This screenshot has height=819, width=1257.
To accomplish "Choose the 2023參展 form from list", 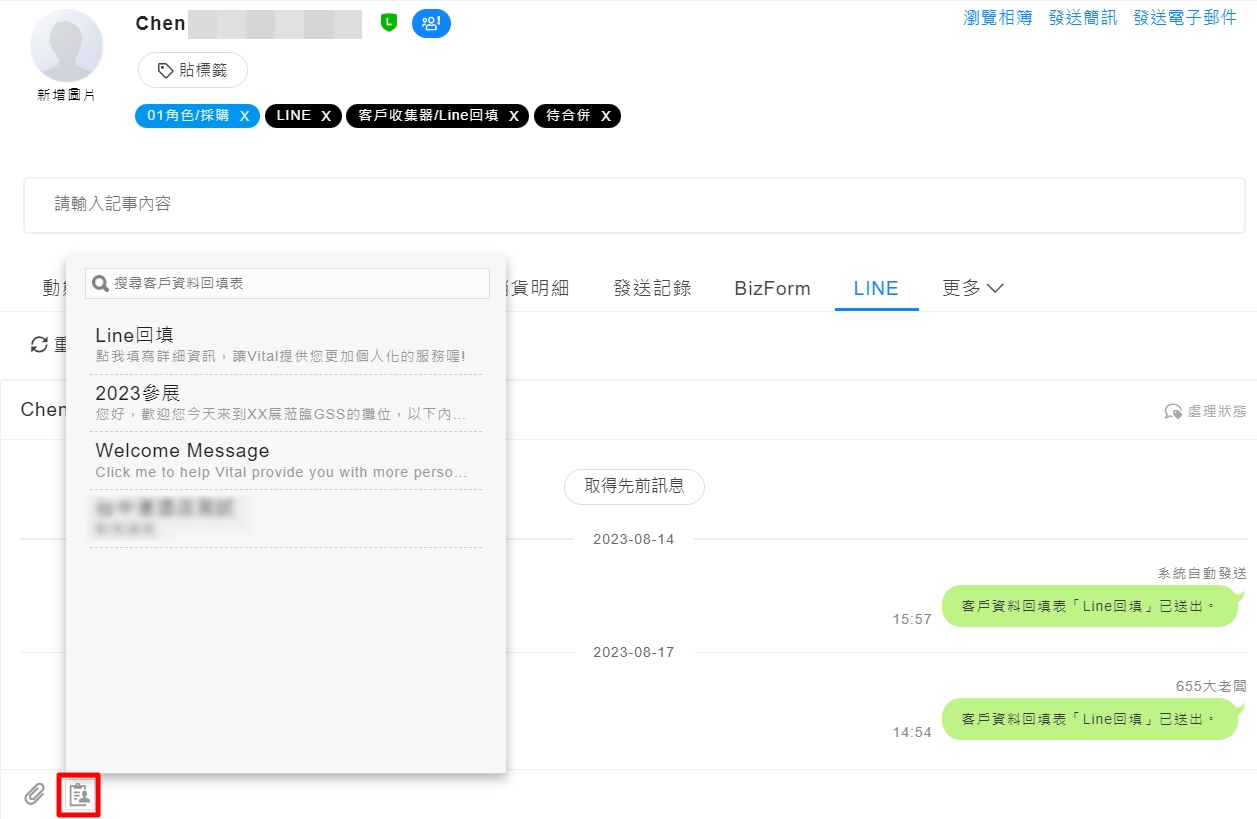I will tap(285, 402).
